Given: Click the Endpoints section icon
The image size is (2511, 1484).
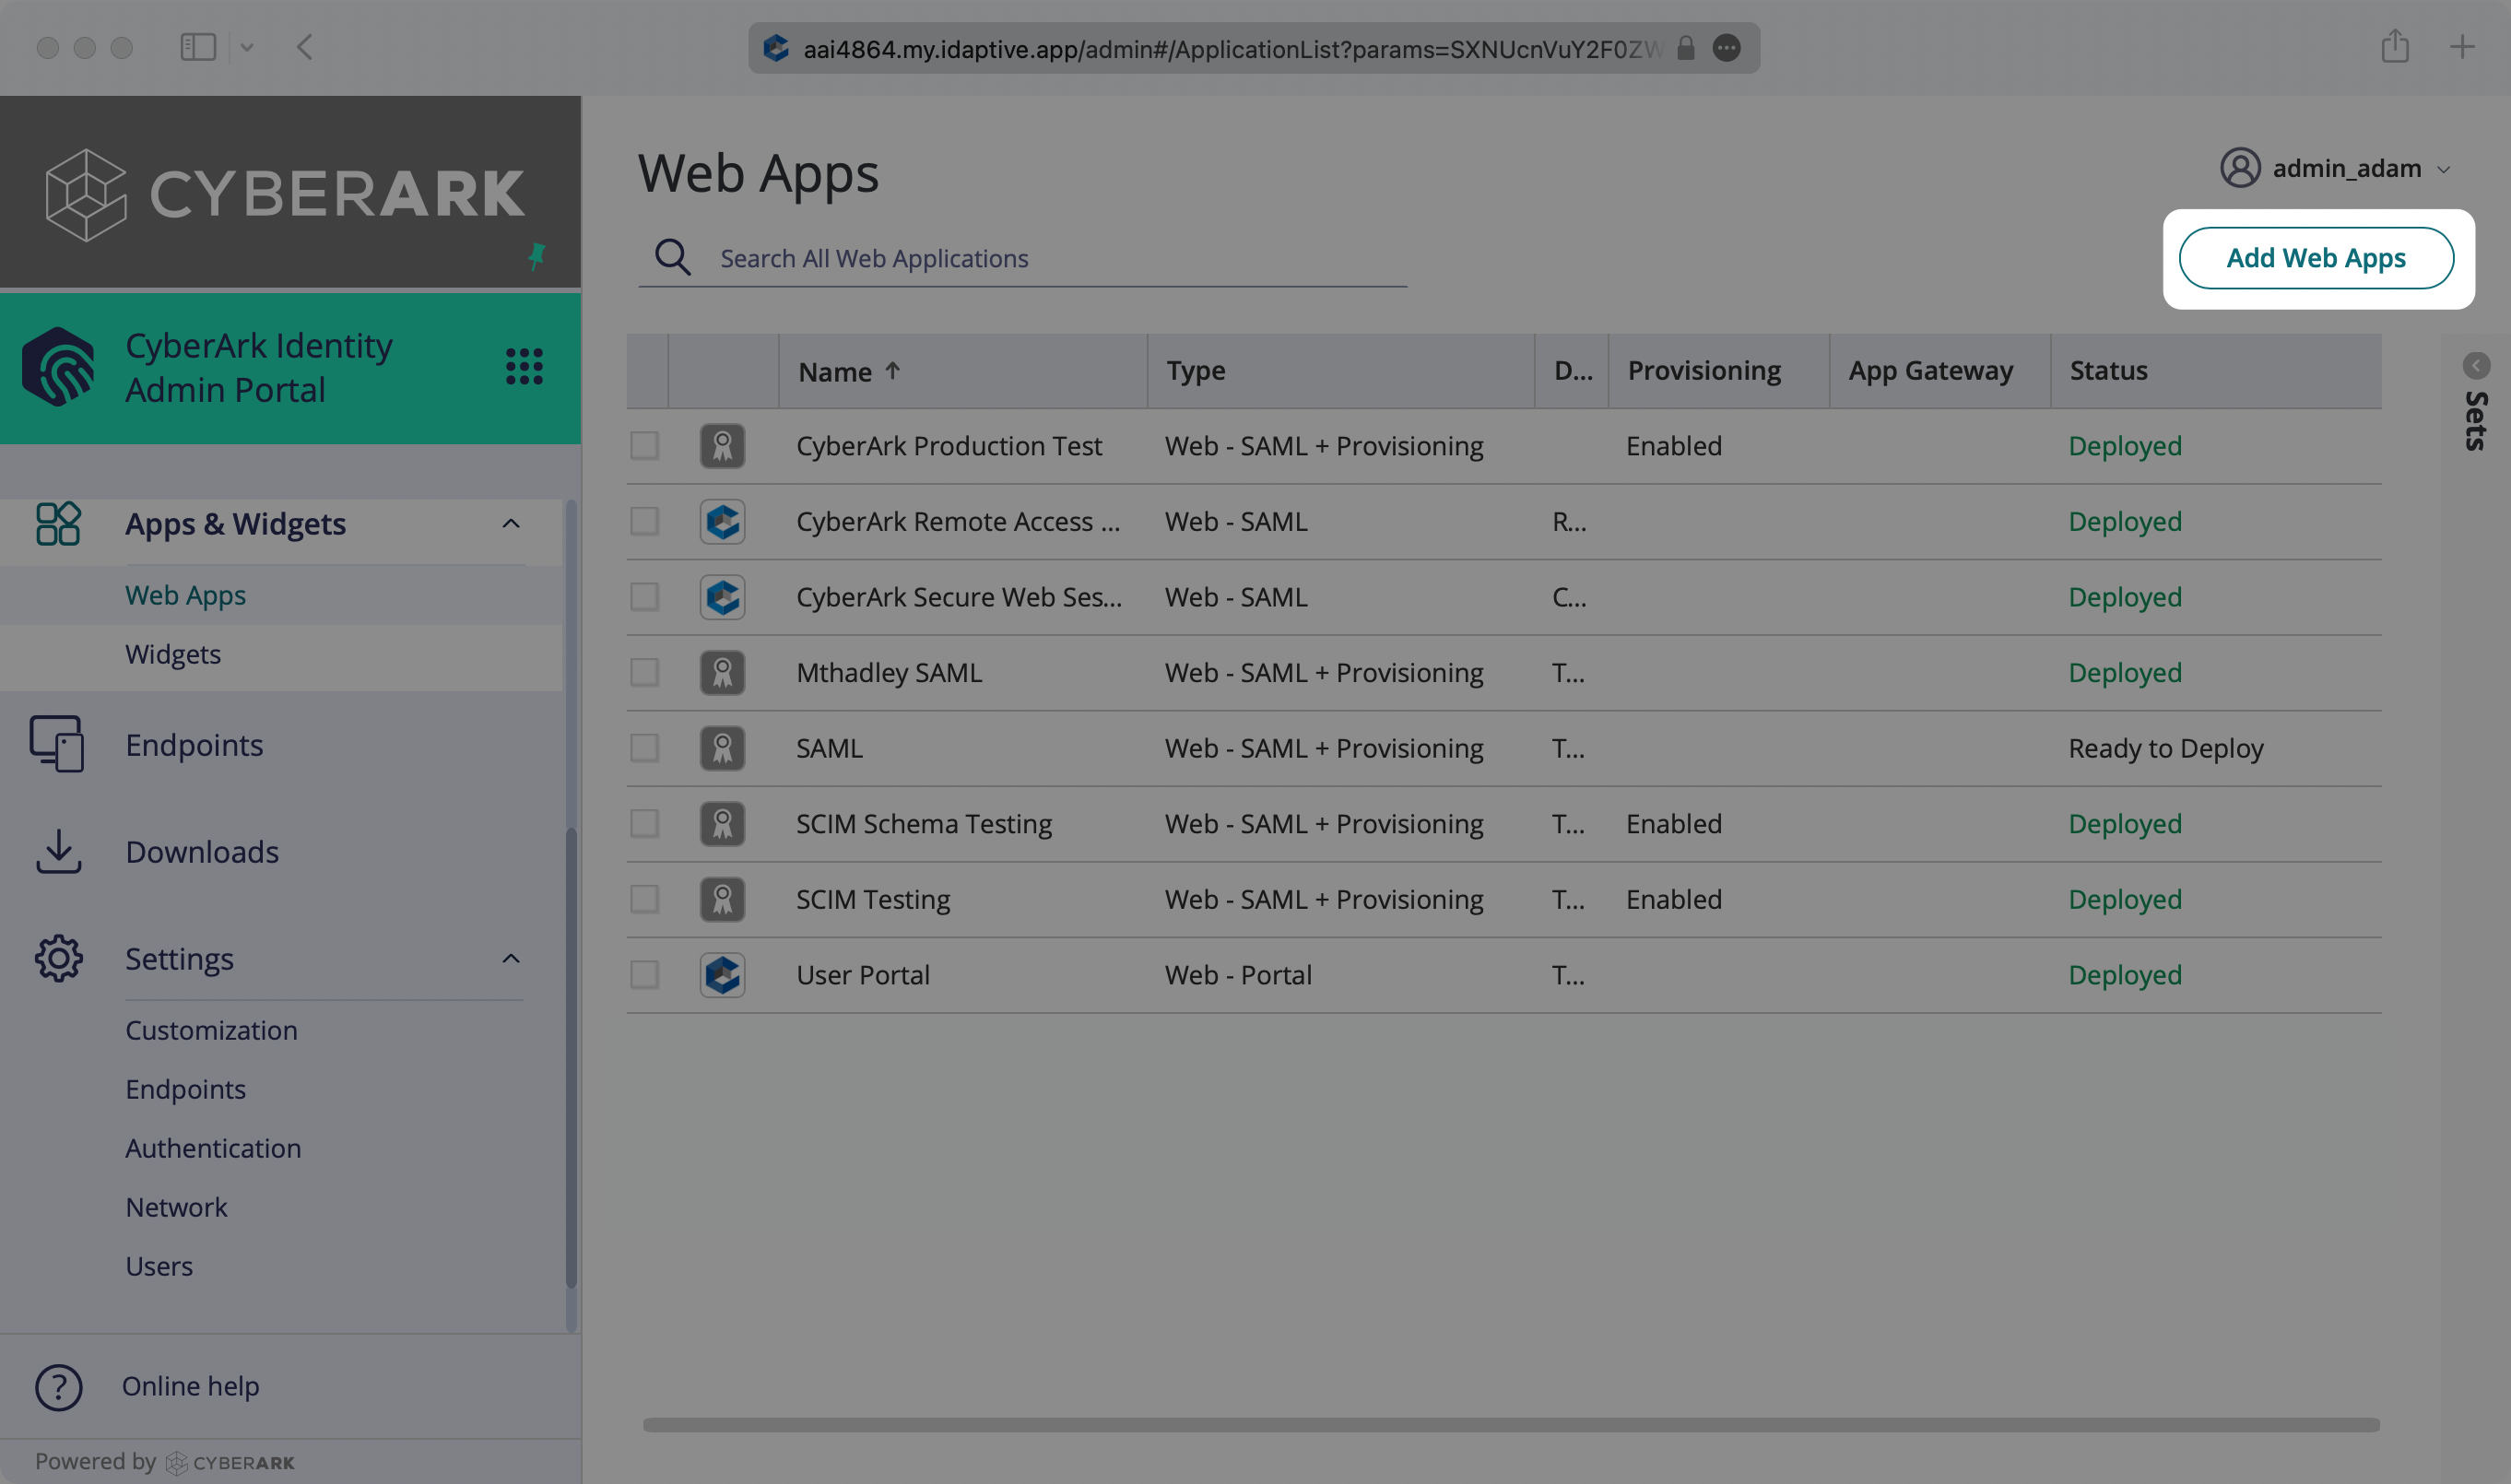Looking at the screenshot, I should [56, 744].
